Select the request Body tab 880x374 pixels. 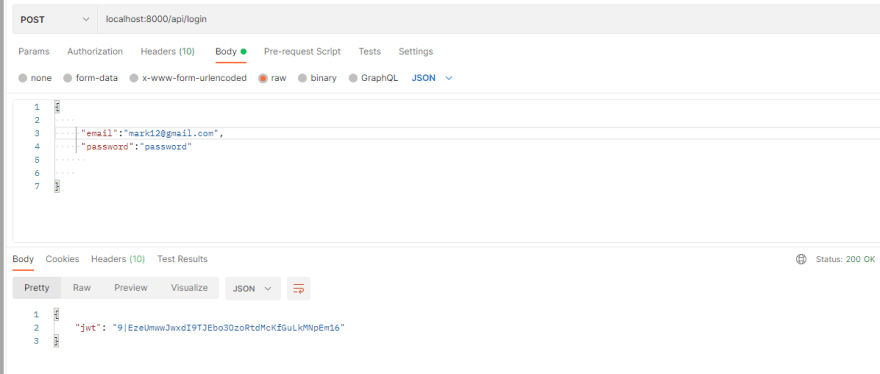(231, 51)
